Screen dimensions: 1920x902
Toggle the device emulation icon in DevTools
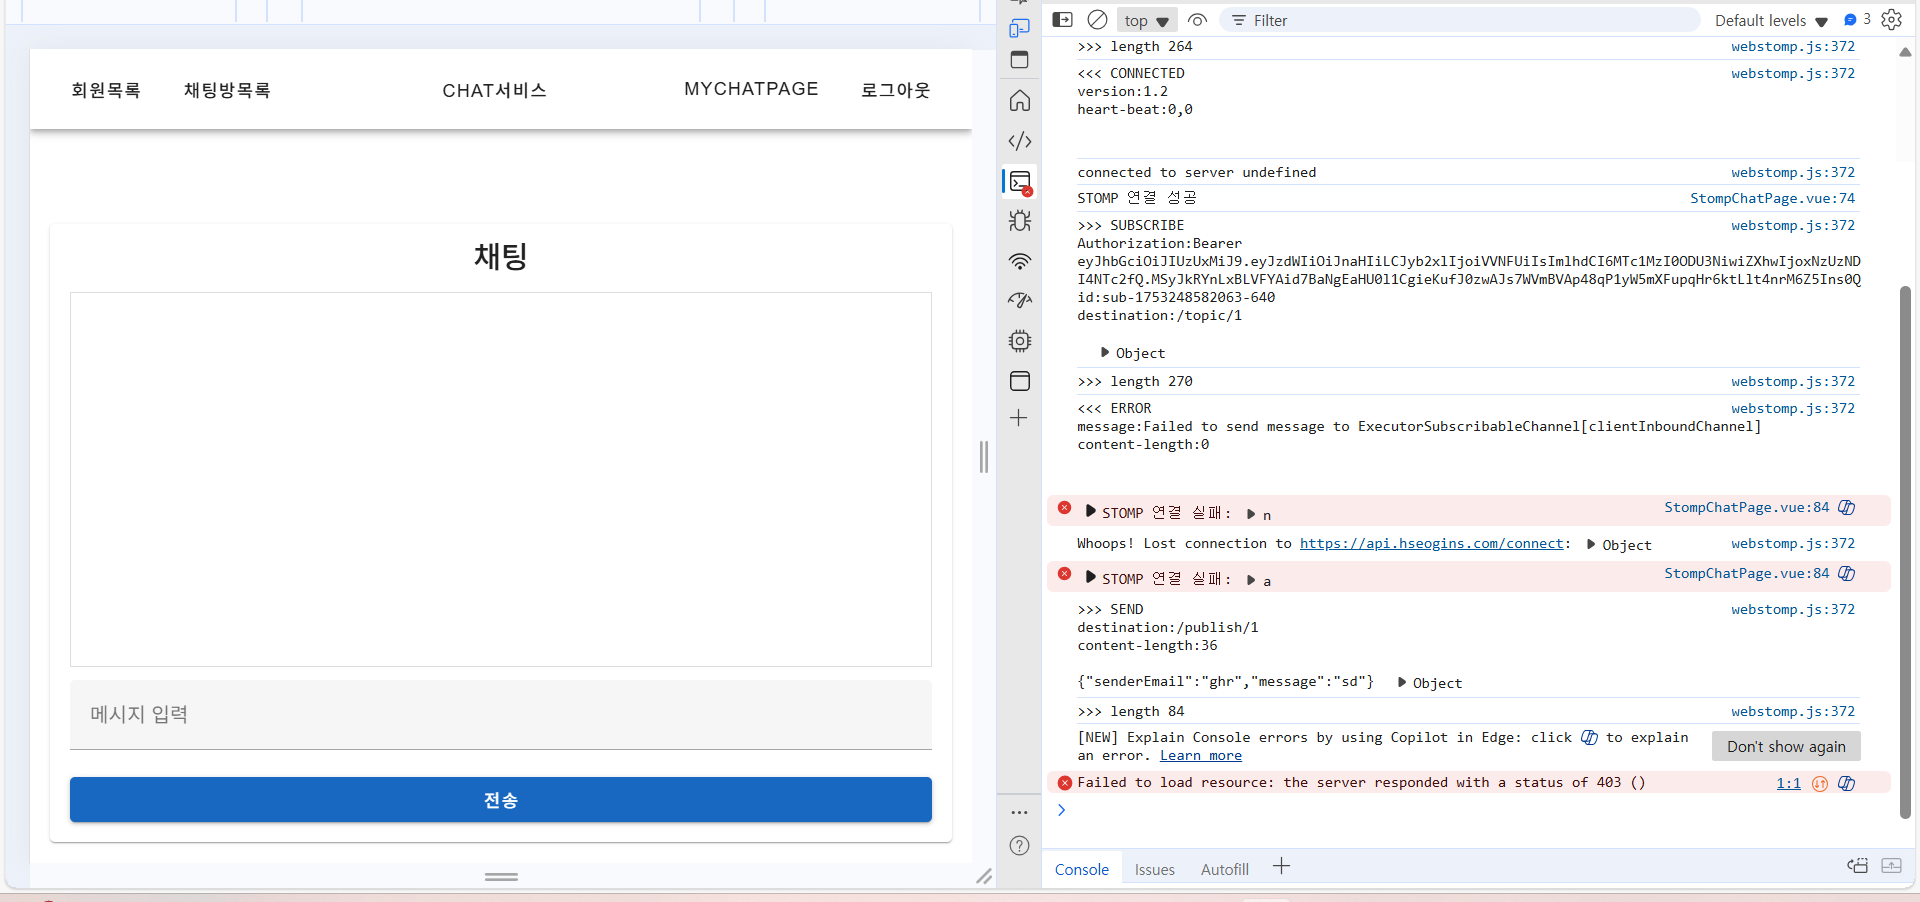[1019, 28]
